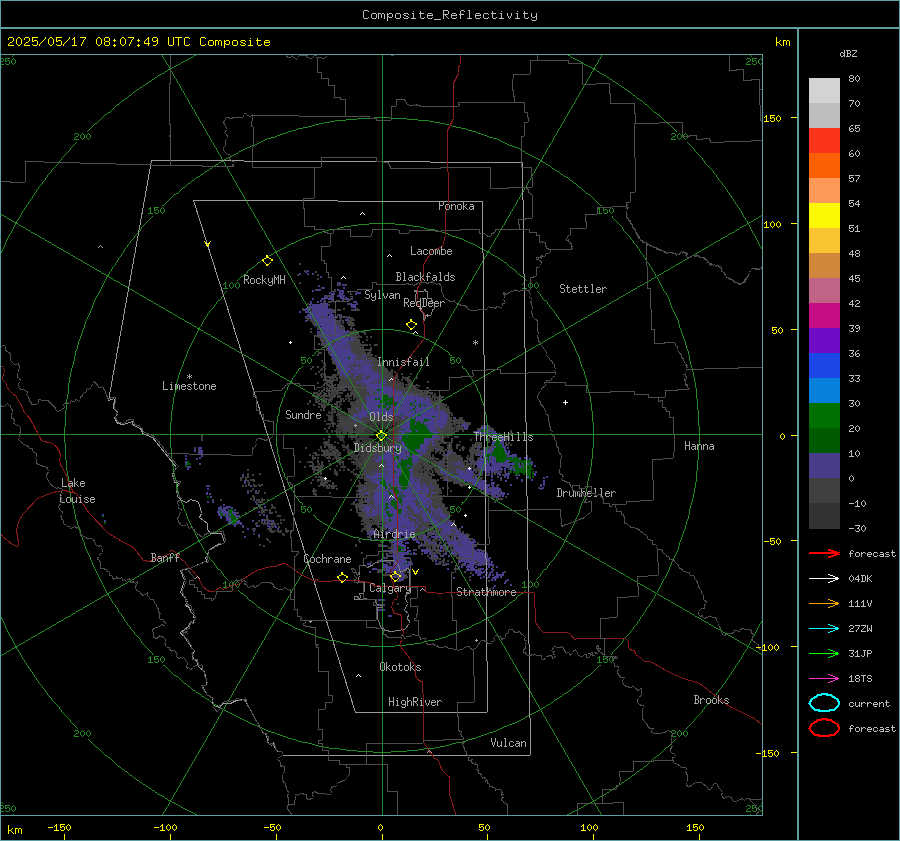
Task: Click the Limestone label
Action: pos(189,386)
